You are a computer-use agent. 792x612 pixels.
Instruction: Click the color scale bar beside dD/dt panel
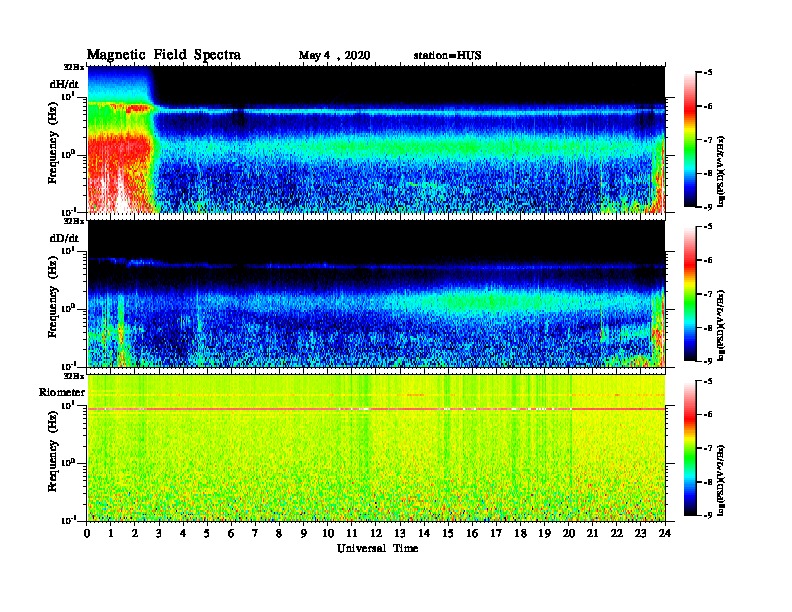pyautogui.click(x=689, y=294)
